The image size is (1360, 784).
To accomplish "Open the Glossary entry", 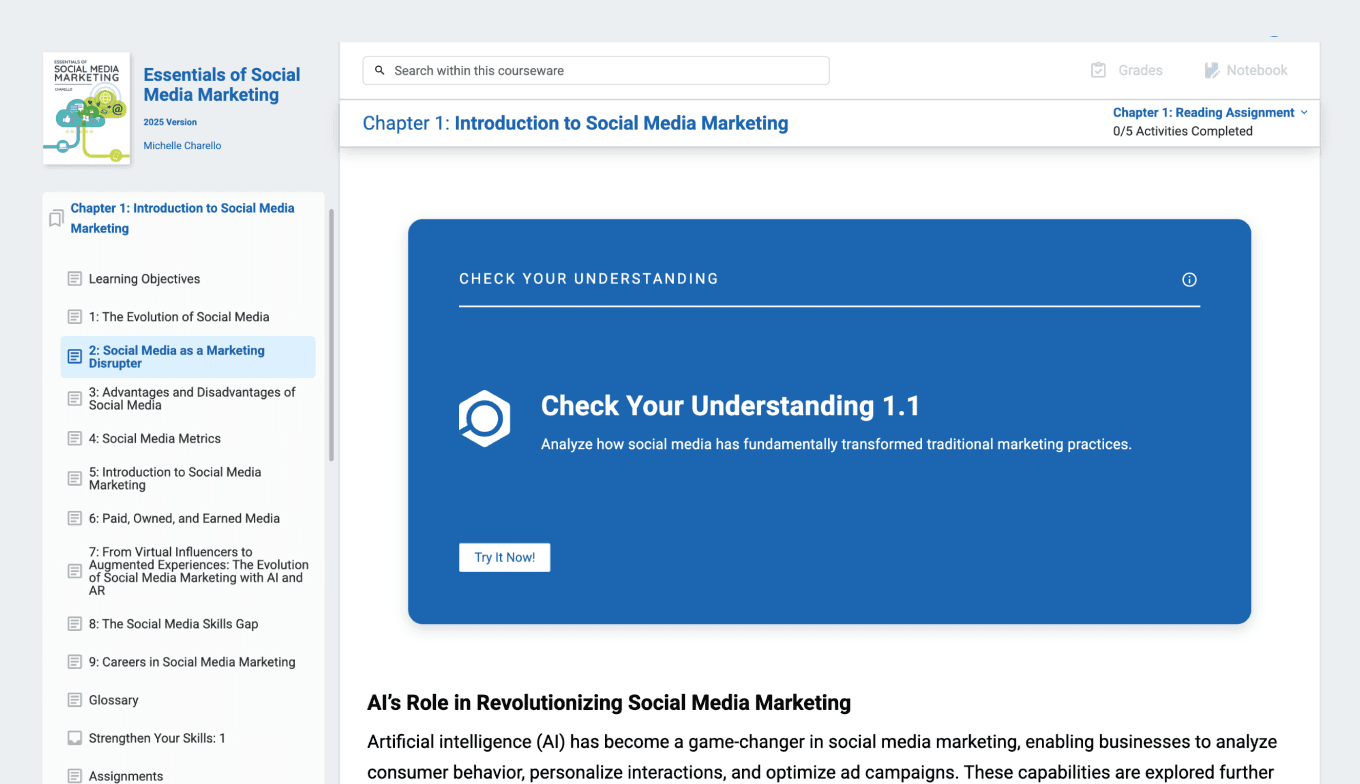I will point(114,700).
